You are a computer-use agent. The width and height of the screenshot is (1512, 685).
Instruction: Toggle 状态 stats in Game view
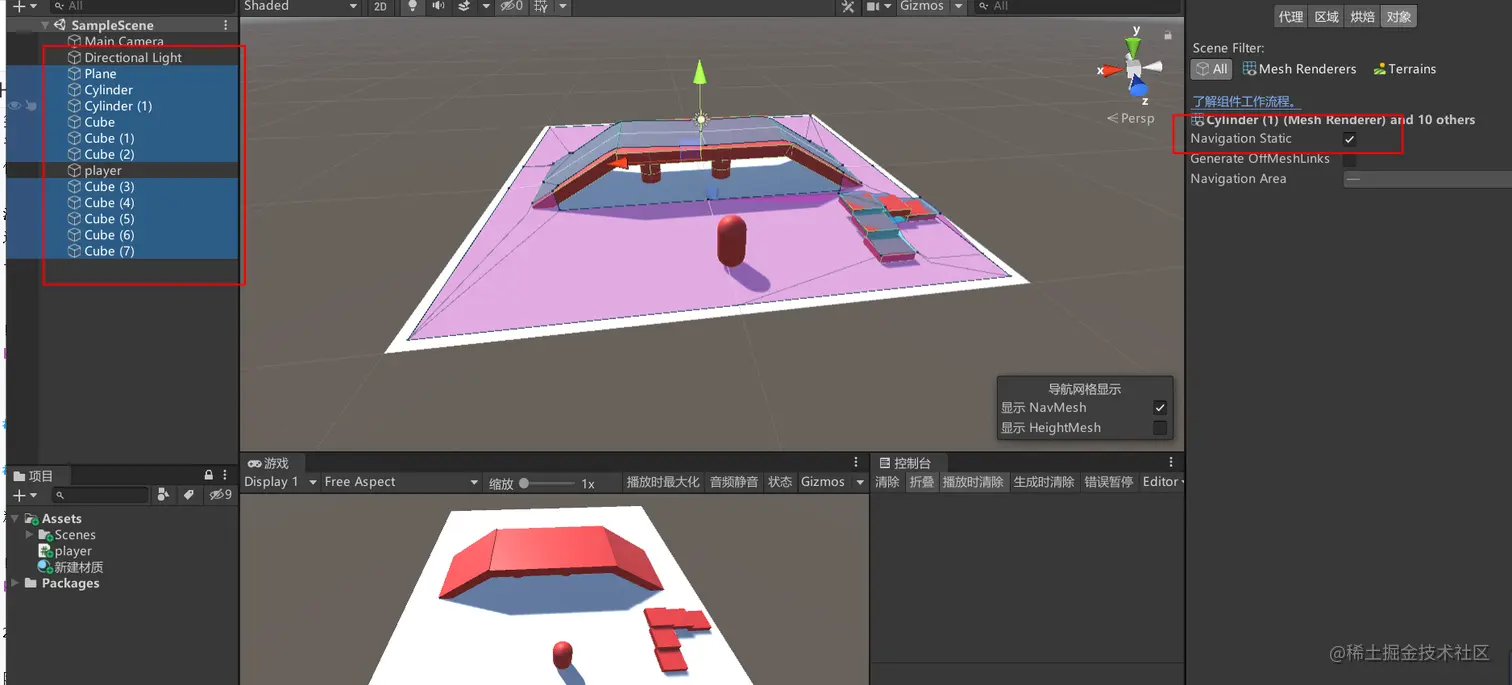click(x=780, y=482)
